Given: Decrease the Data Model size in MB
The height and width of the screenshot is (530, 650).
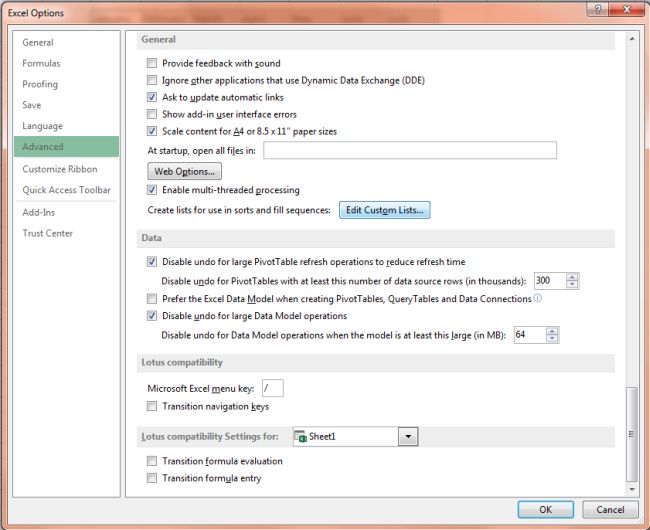Looking at the screenshot, I should [x=552, y=338].
